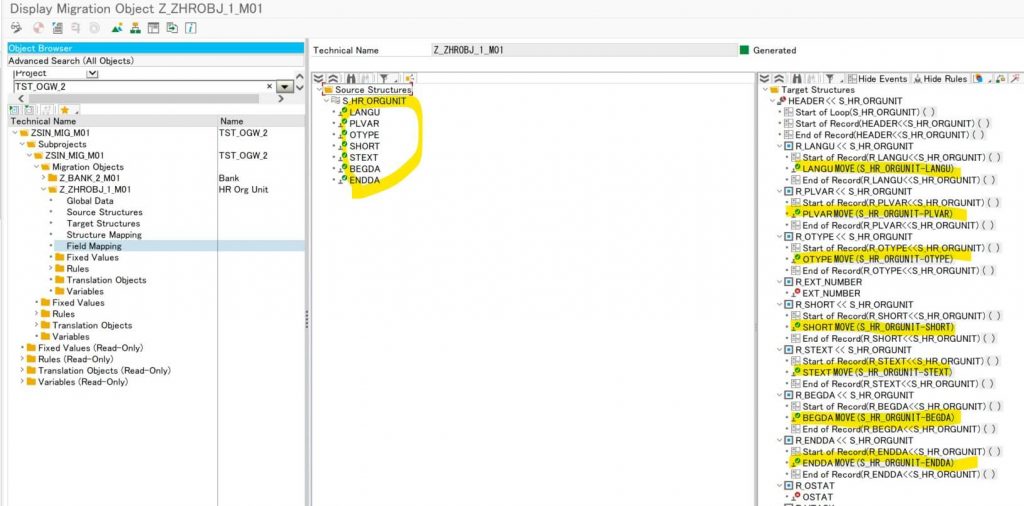Click the Technical Name column header

point(112,121)
